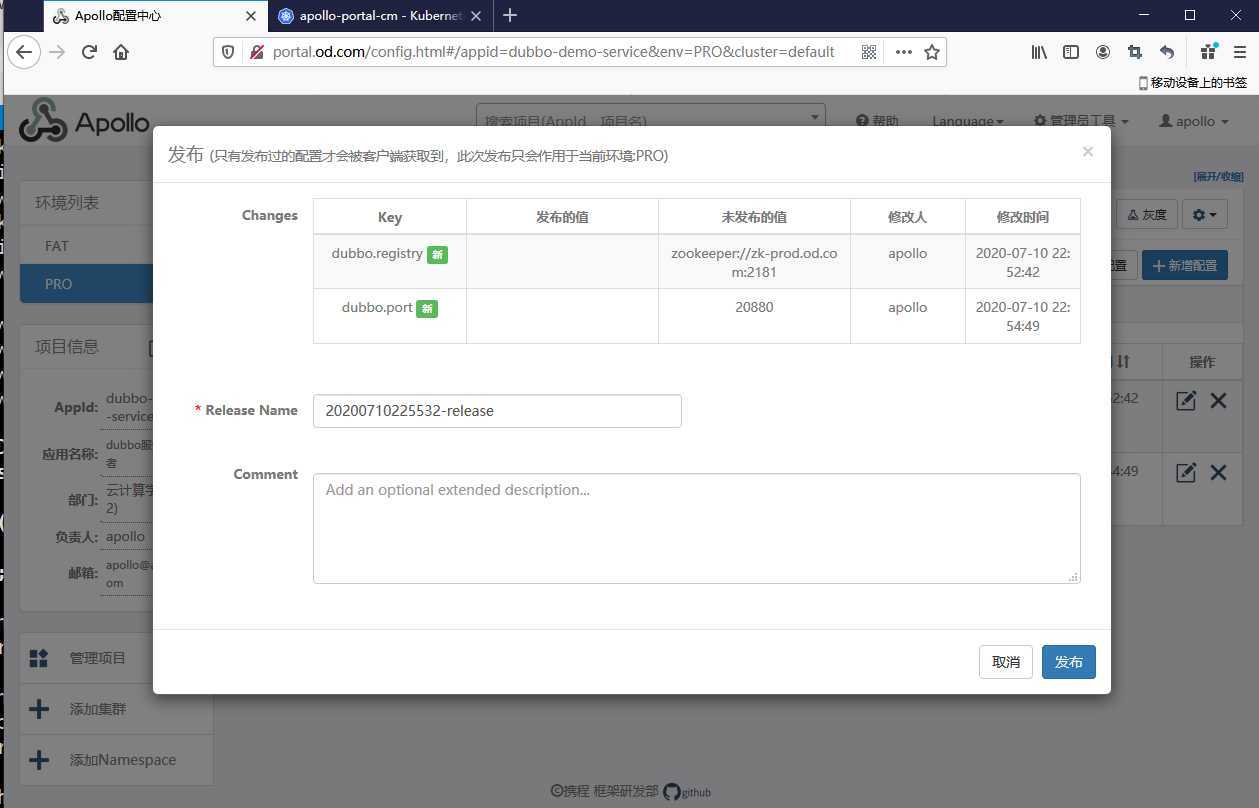
Task: Click the second row delete X icon
Action: [1218, 473]
